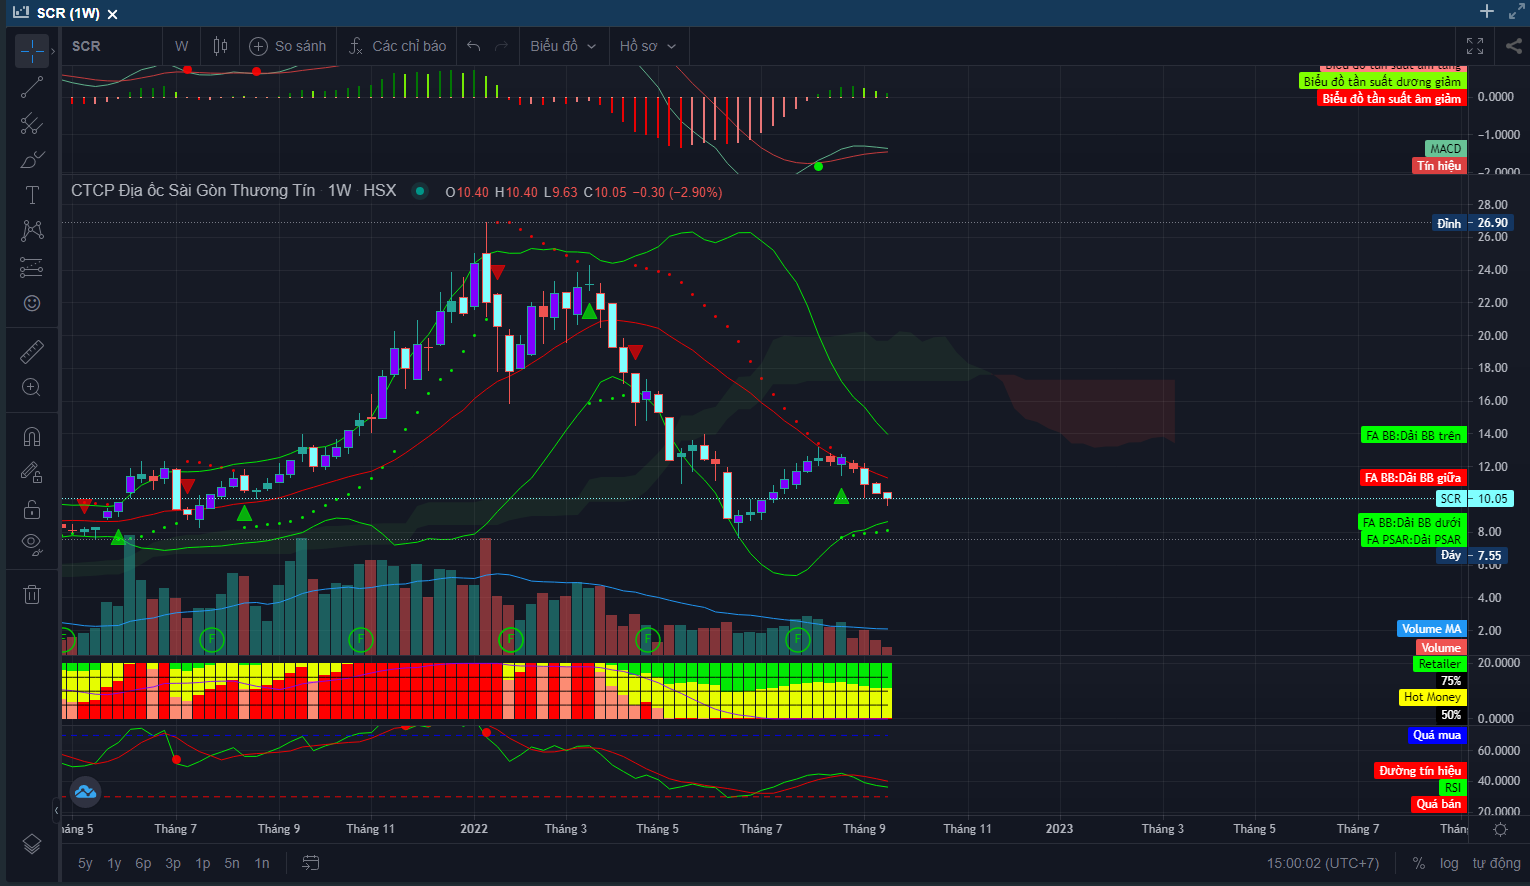Screen dimensions: 1530x886
Task: Click the So sánh compare button
Action: point(288,46)
